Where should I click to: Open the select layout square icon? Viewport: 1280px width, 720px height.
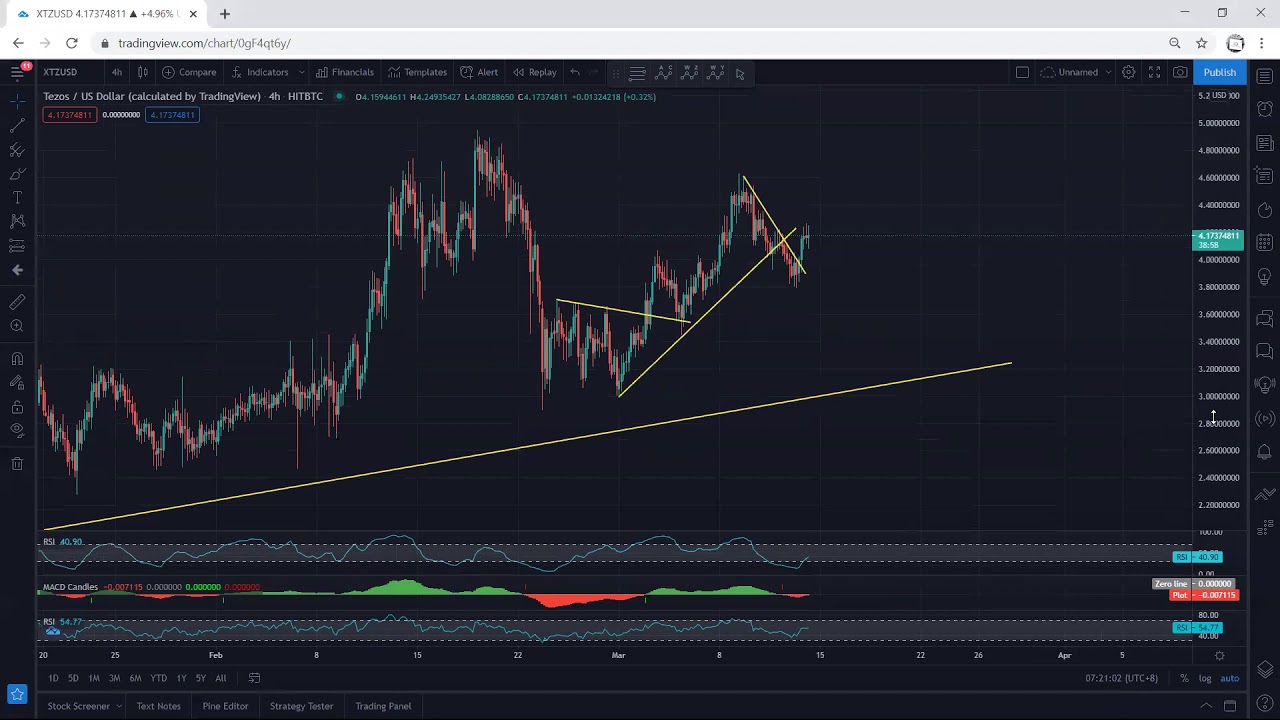1022,72
